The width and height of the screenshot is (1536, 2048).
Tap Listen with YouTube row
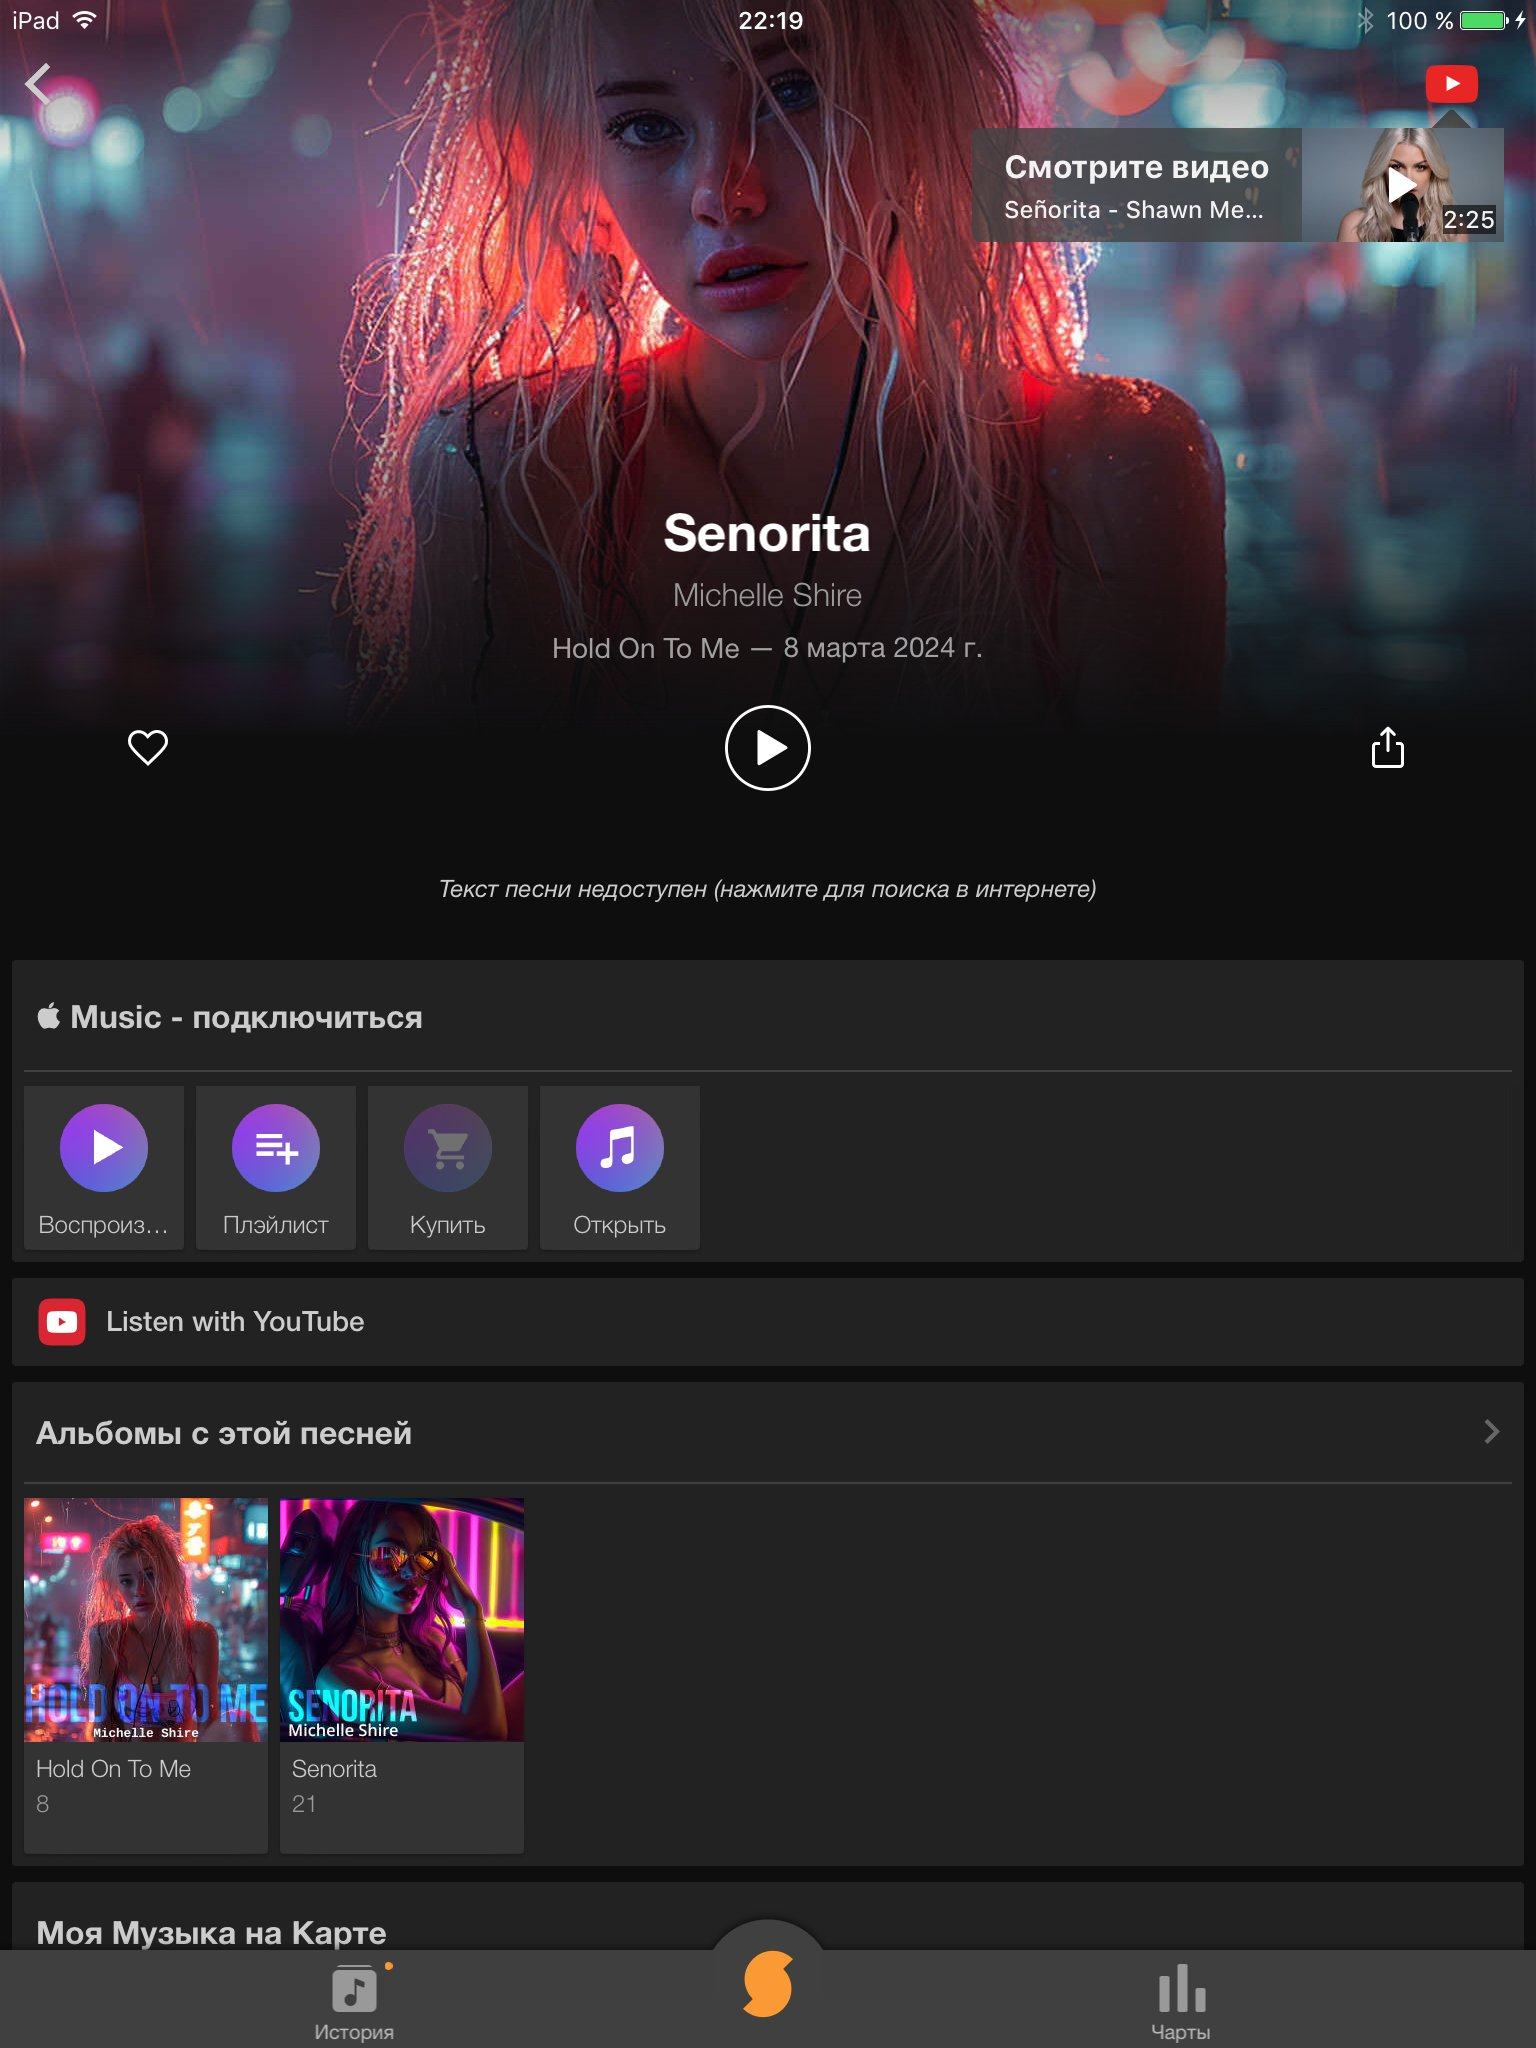tap(767, 1322)
